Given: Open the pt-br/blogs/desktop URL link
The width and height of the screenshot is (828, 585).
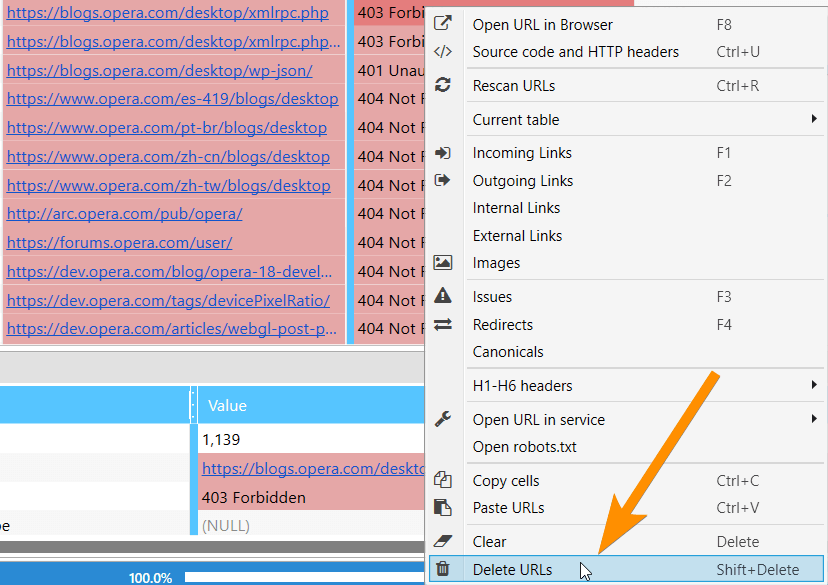Looking at the screenshot, I should [x=166, y=128].
